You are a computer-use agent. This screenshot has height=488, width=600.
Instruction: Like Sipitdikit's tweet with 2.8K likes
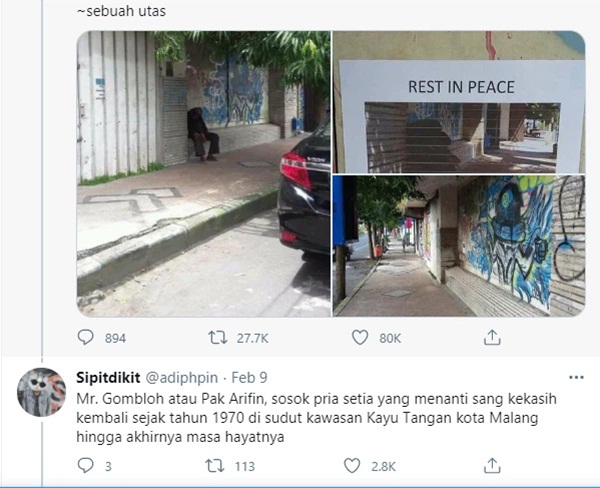352,465
